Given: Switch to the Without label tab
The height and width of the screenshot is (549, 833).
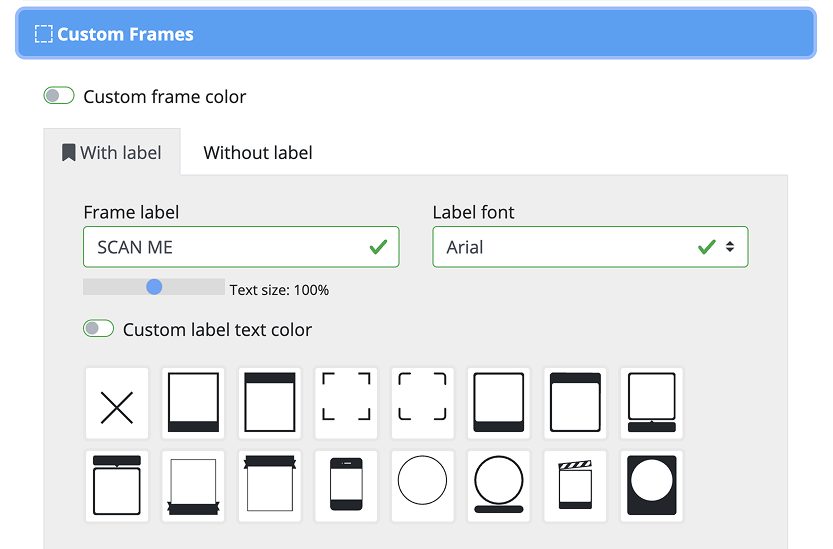Looking at the screenshot, I should point(258,153).
